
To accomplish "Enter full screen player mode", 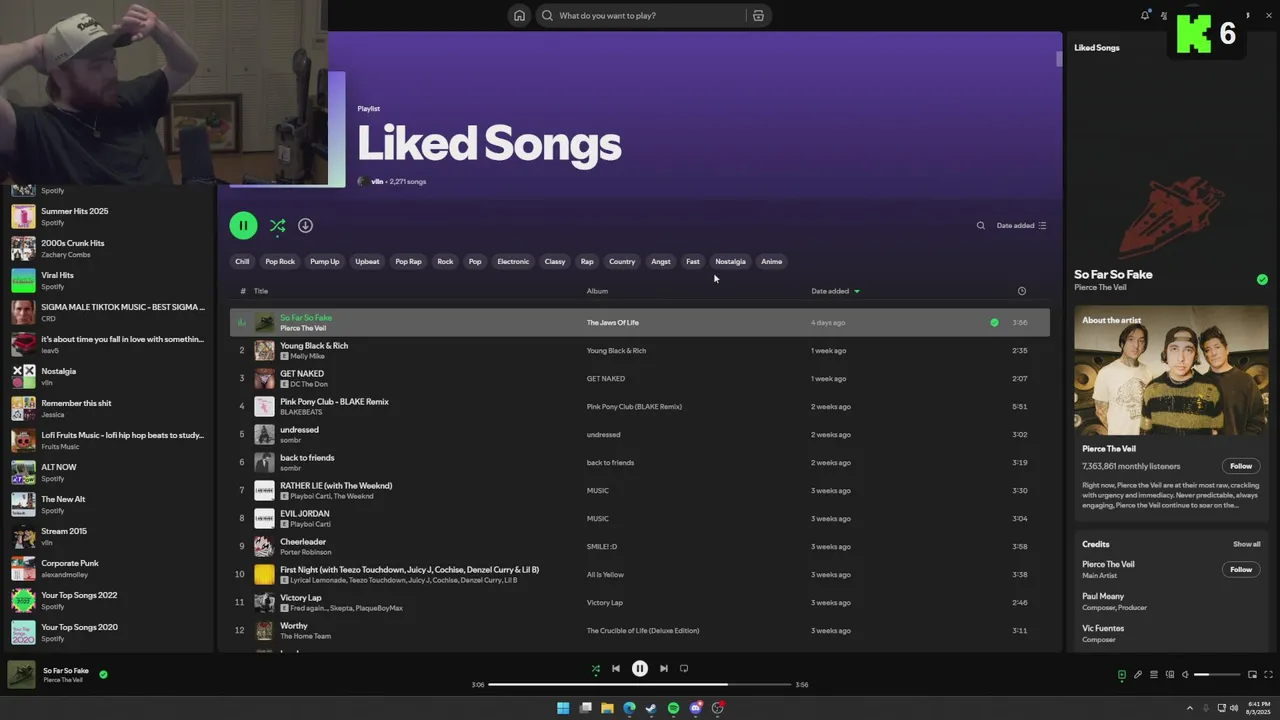I will [1269, 675].
